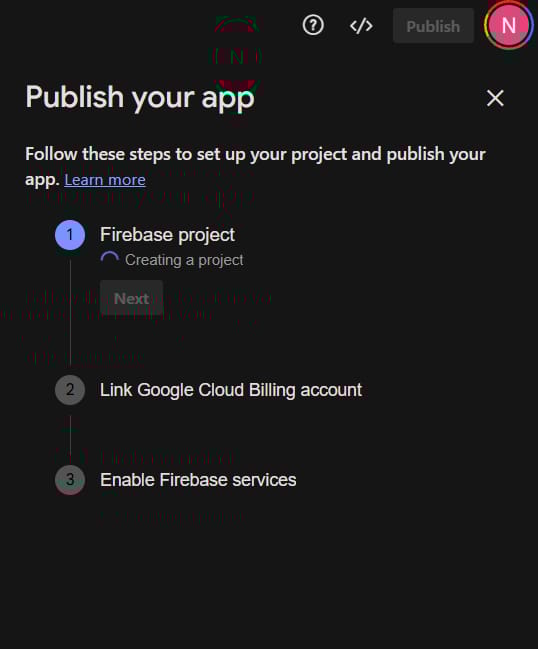Viewport: 538px width, 649px height.
Task: Click the loading spinner beside Creating a project
Action: (x=110, y=260)
